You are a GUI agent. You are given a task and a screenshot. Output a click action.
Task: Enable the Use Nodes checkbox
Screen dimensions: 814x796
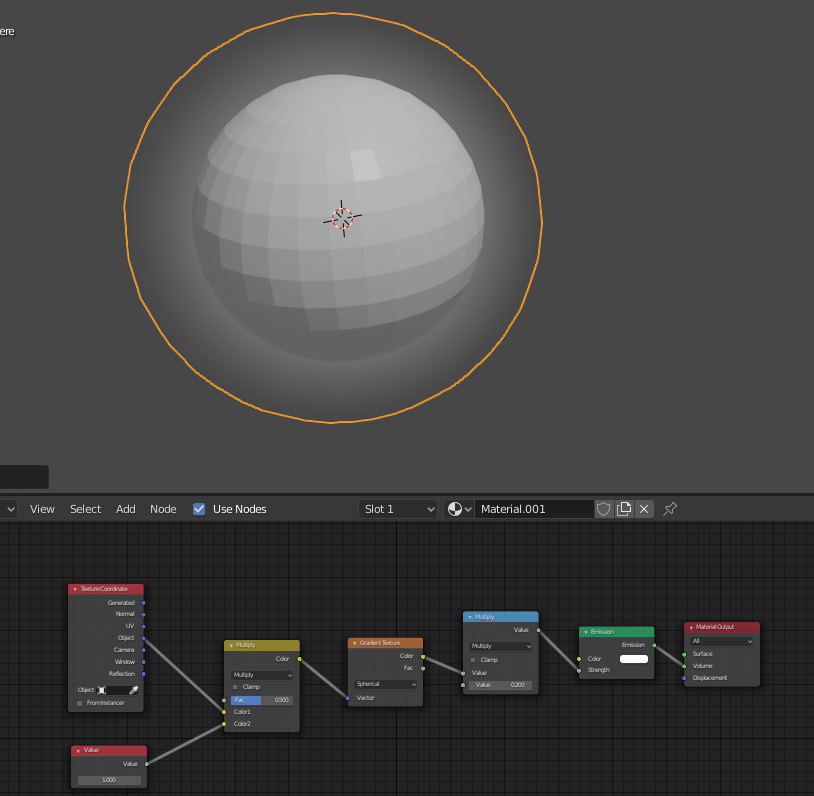coord(198,509)
